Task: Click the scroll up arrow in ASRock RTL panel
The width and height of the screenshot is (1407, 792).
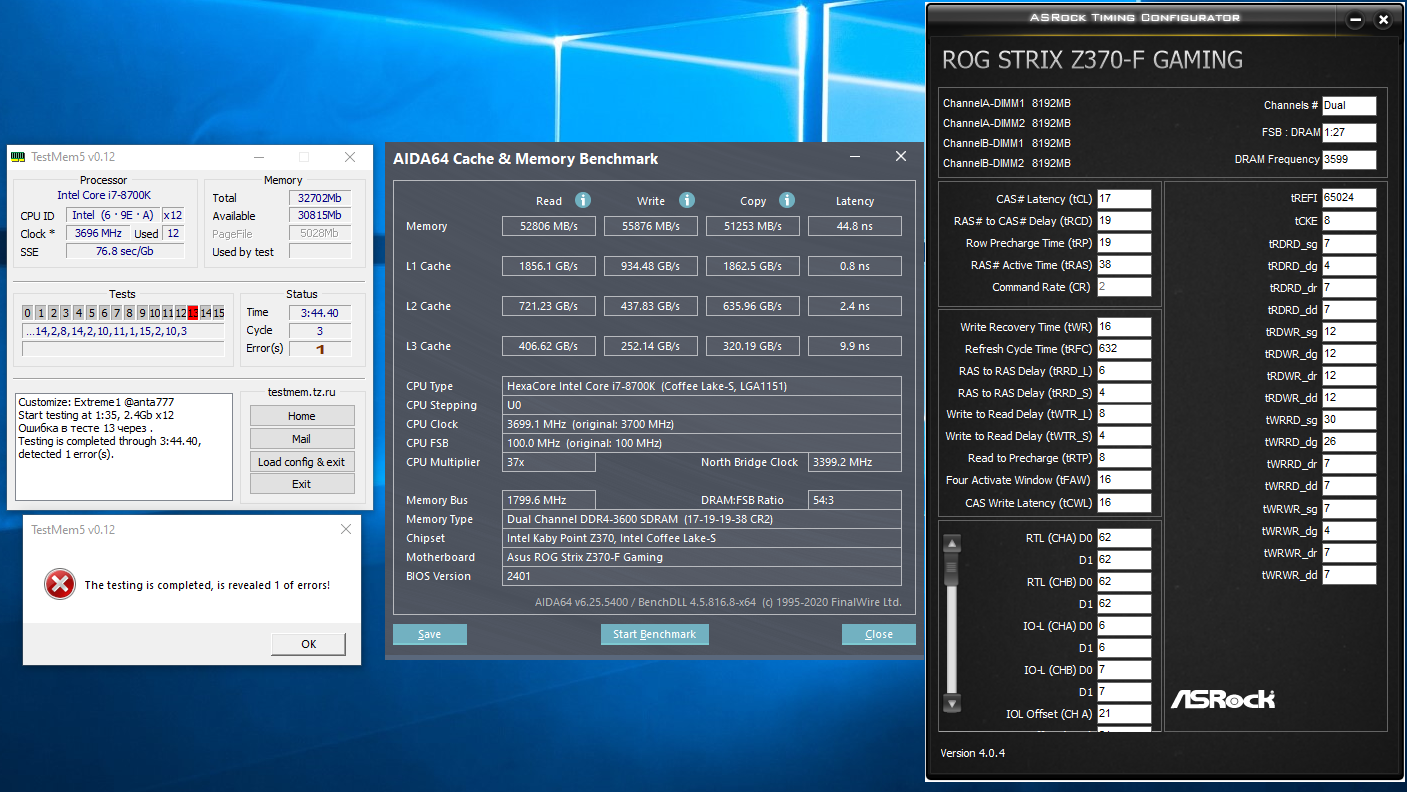Action: (952, 544)
